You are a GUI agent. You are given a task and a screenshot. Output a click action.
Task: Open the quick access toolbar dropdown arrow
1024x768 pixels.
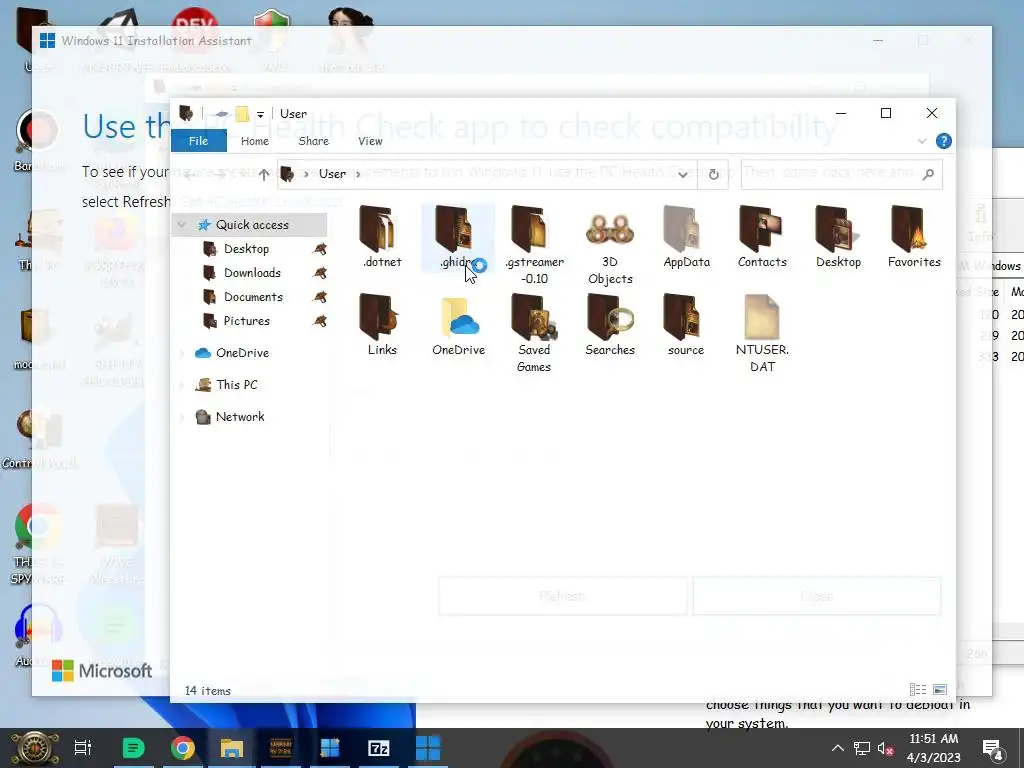coord(260,114)
